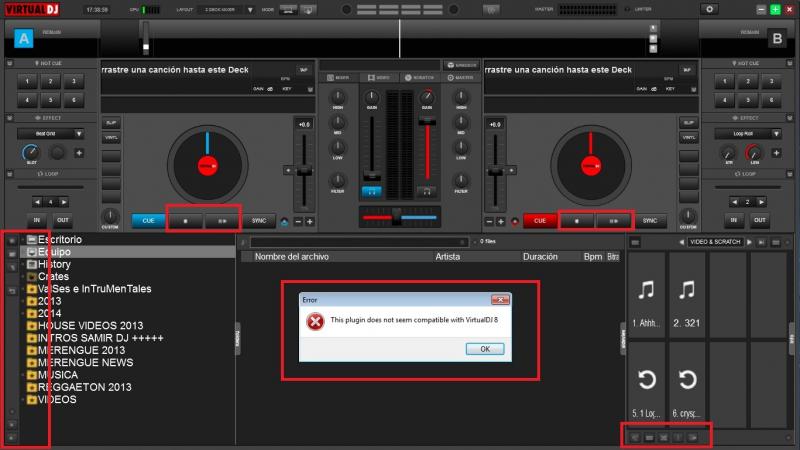Click SYNC on the left deck

click(259, 220)
